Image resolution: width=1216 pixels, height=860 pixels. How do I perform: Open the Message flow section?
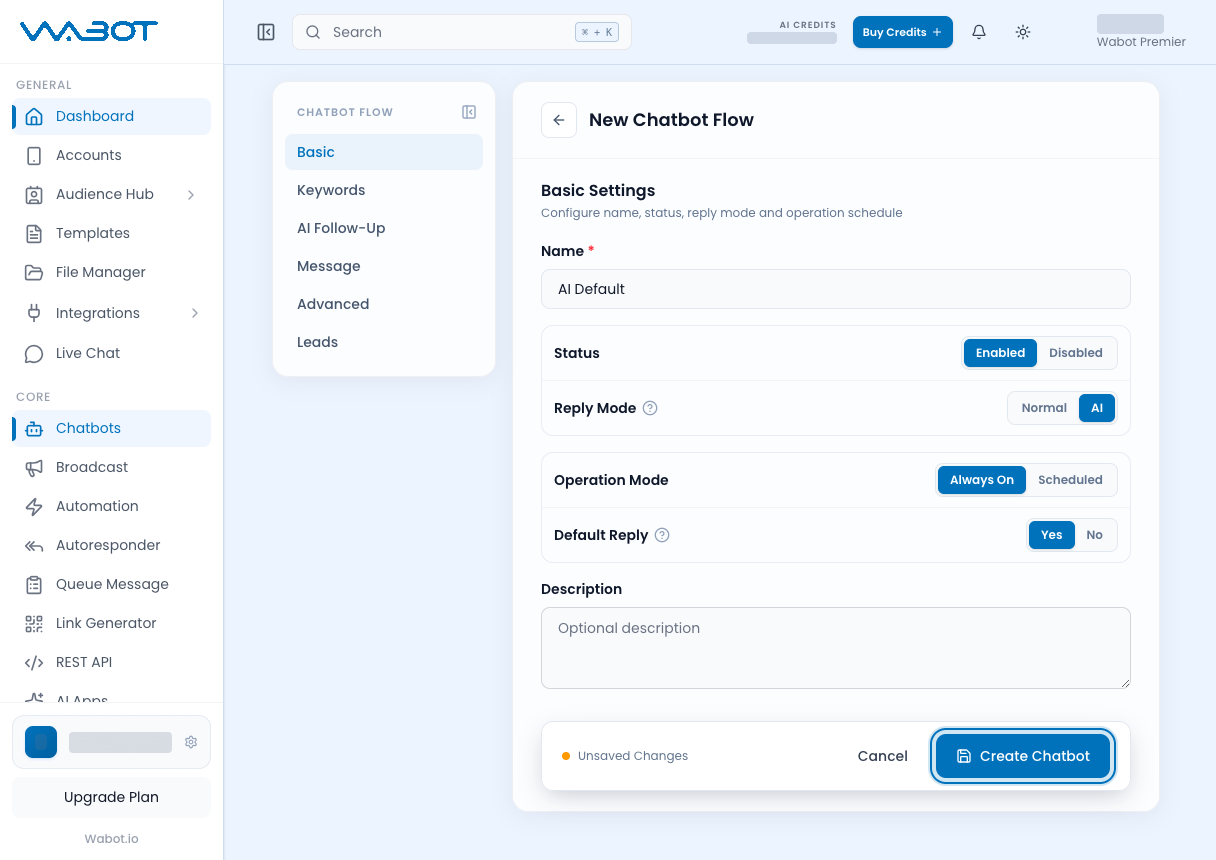[x=384, y=266]
